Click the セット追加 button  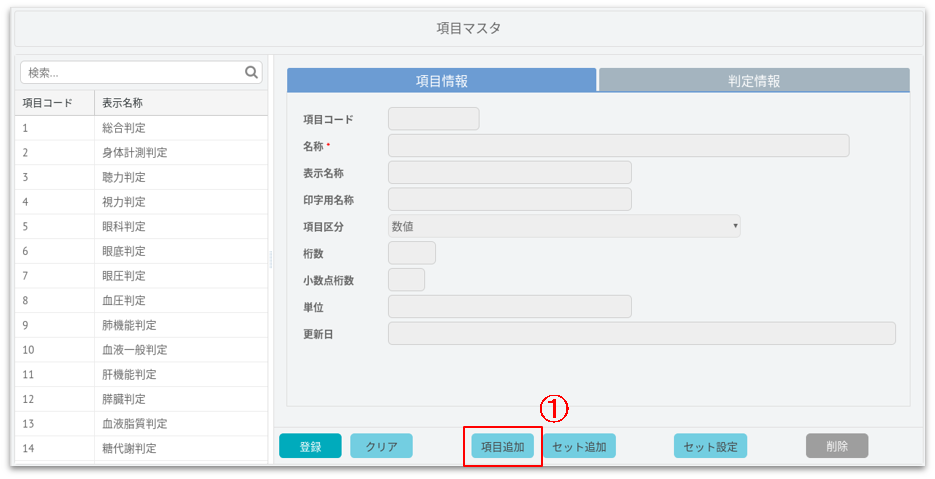579,446
